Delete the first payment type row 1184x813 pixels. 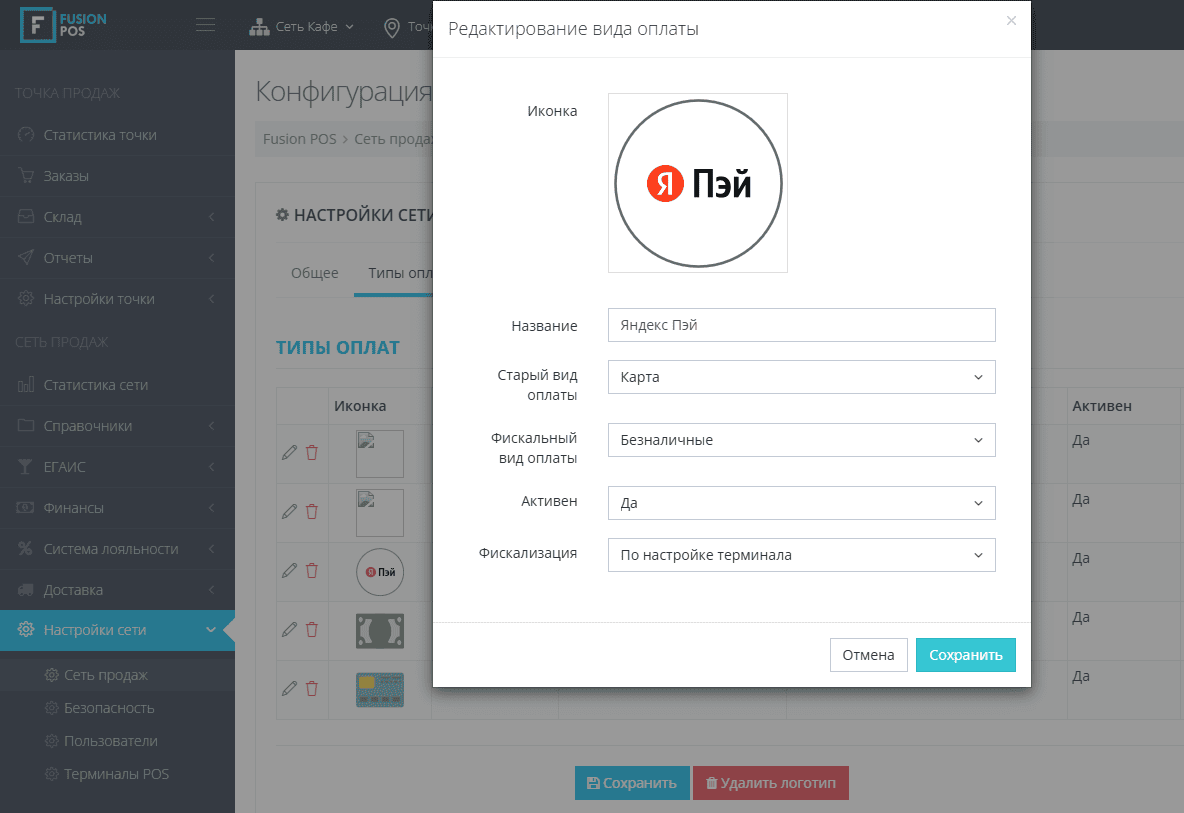pyautogui.click(x=312, y=452)
